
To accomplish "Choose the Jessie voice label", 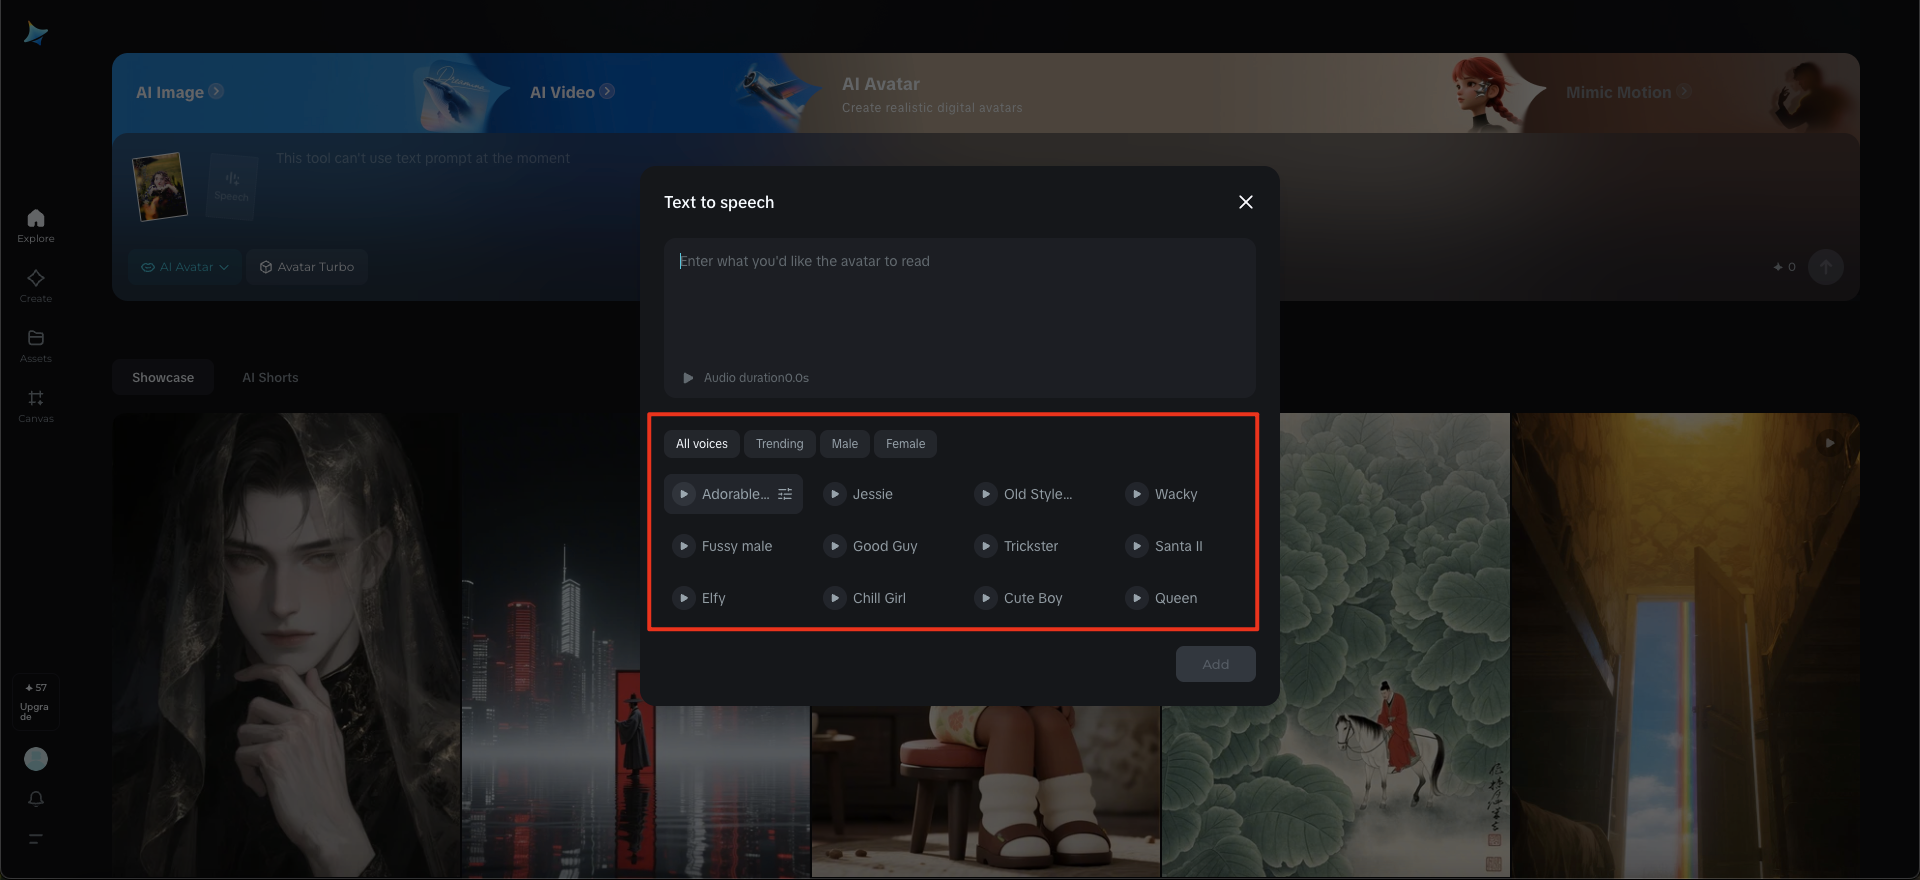I will tap(873, 494).
